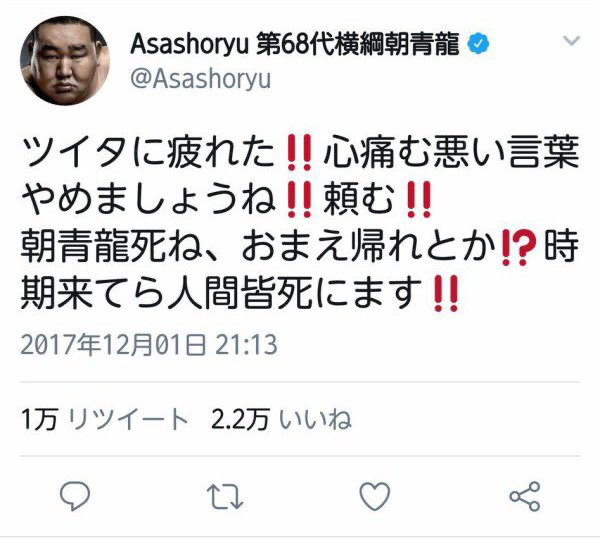
Task: Click the blue verified badge
Action: point(478,44)
